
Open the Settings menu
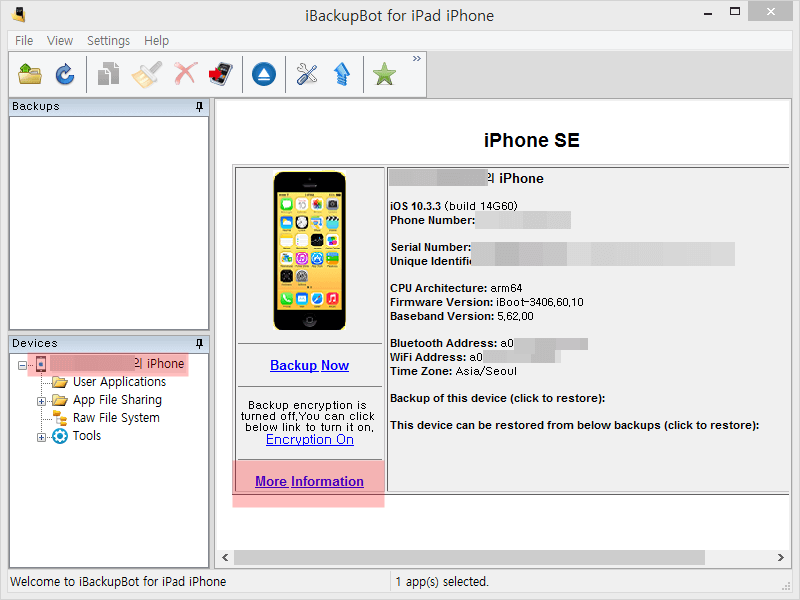click(x=108, y=41)
